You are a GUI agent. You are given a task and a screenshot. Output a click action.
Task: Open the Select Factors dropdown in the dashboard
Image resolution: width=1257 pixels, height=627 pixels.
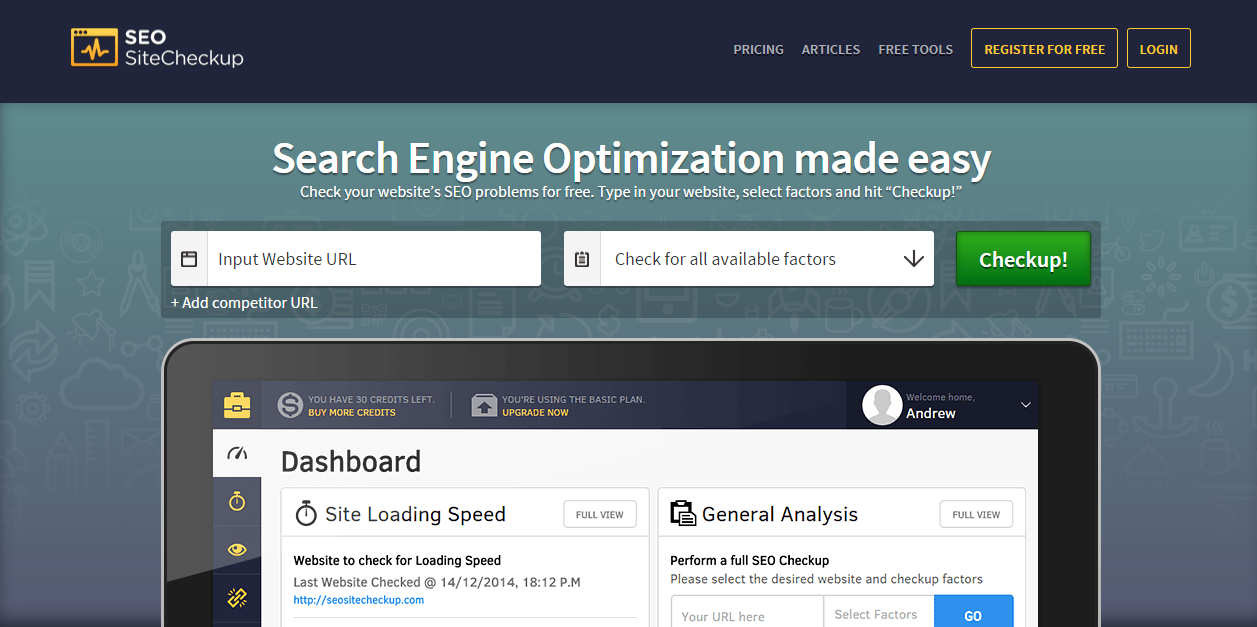tap(878, 611)
